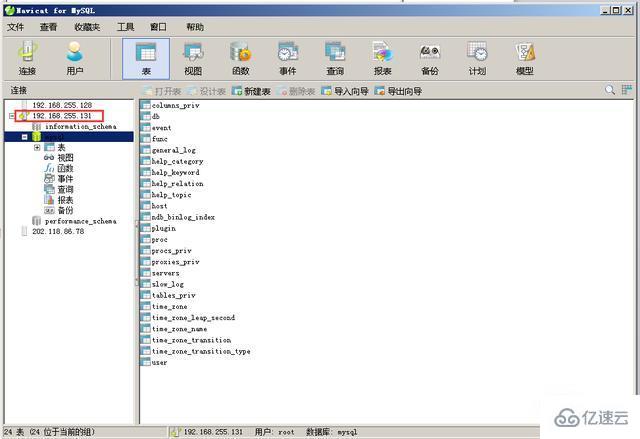The height and width of the screenshot is (439, 640).
Task: Click the 删除表 button
Action: (296, 91)
